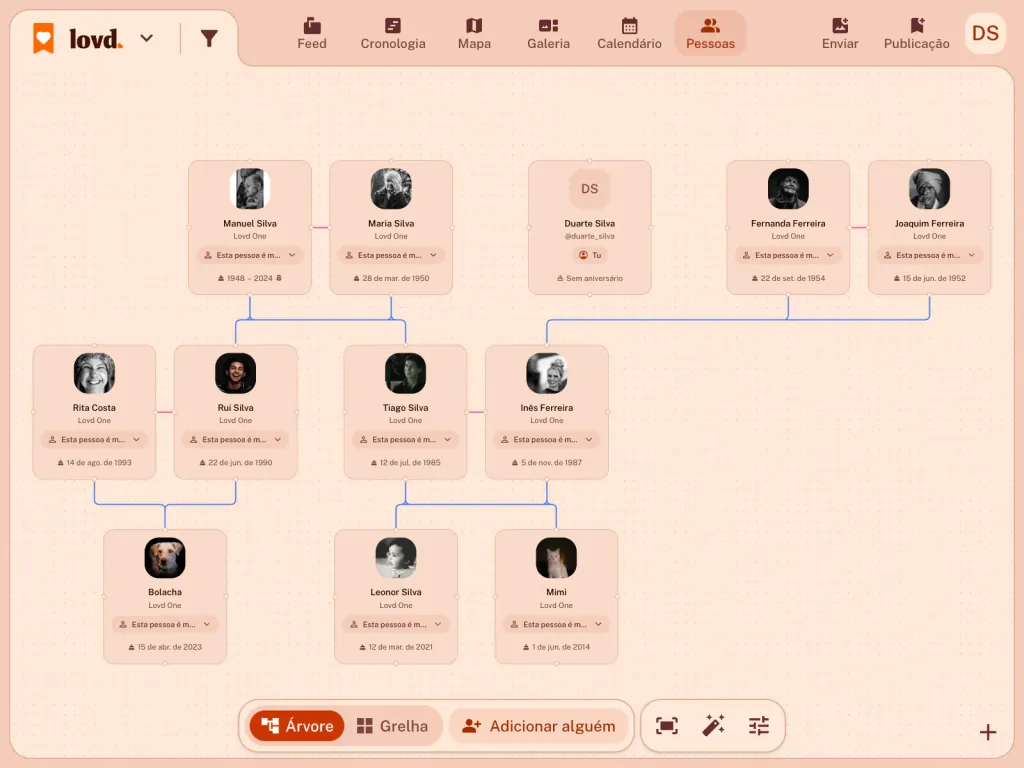Image resolution: width=1024 pixels, height=768 pixels.
Task: Open Leonor Silva's profile photo
Action: pyautogui.click(x=396, y=558)
